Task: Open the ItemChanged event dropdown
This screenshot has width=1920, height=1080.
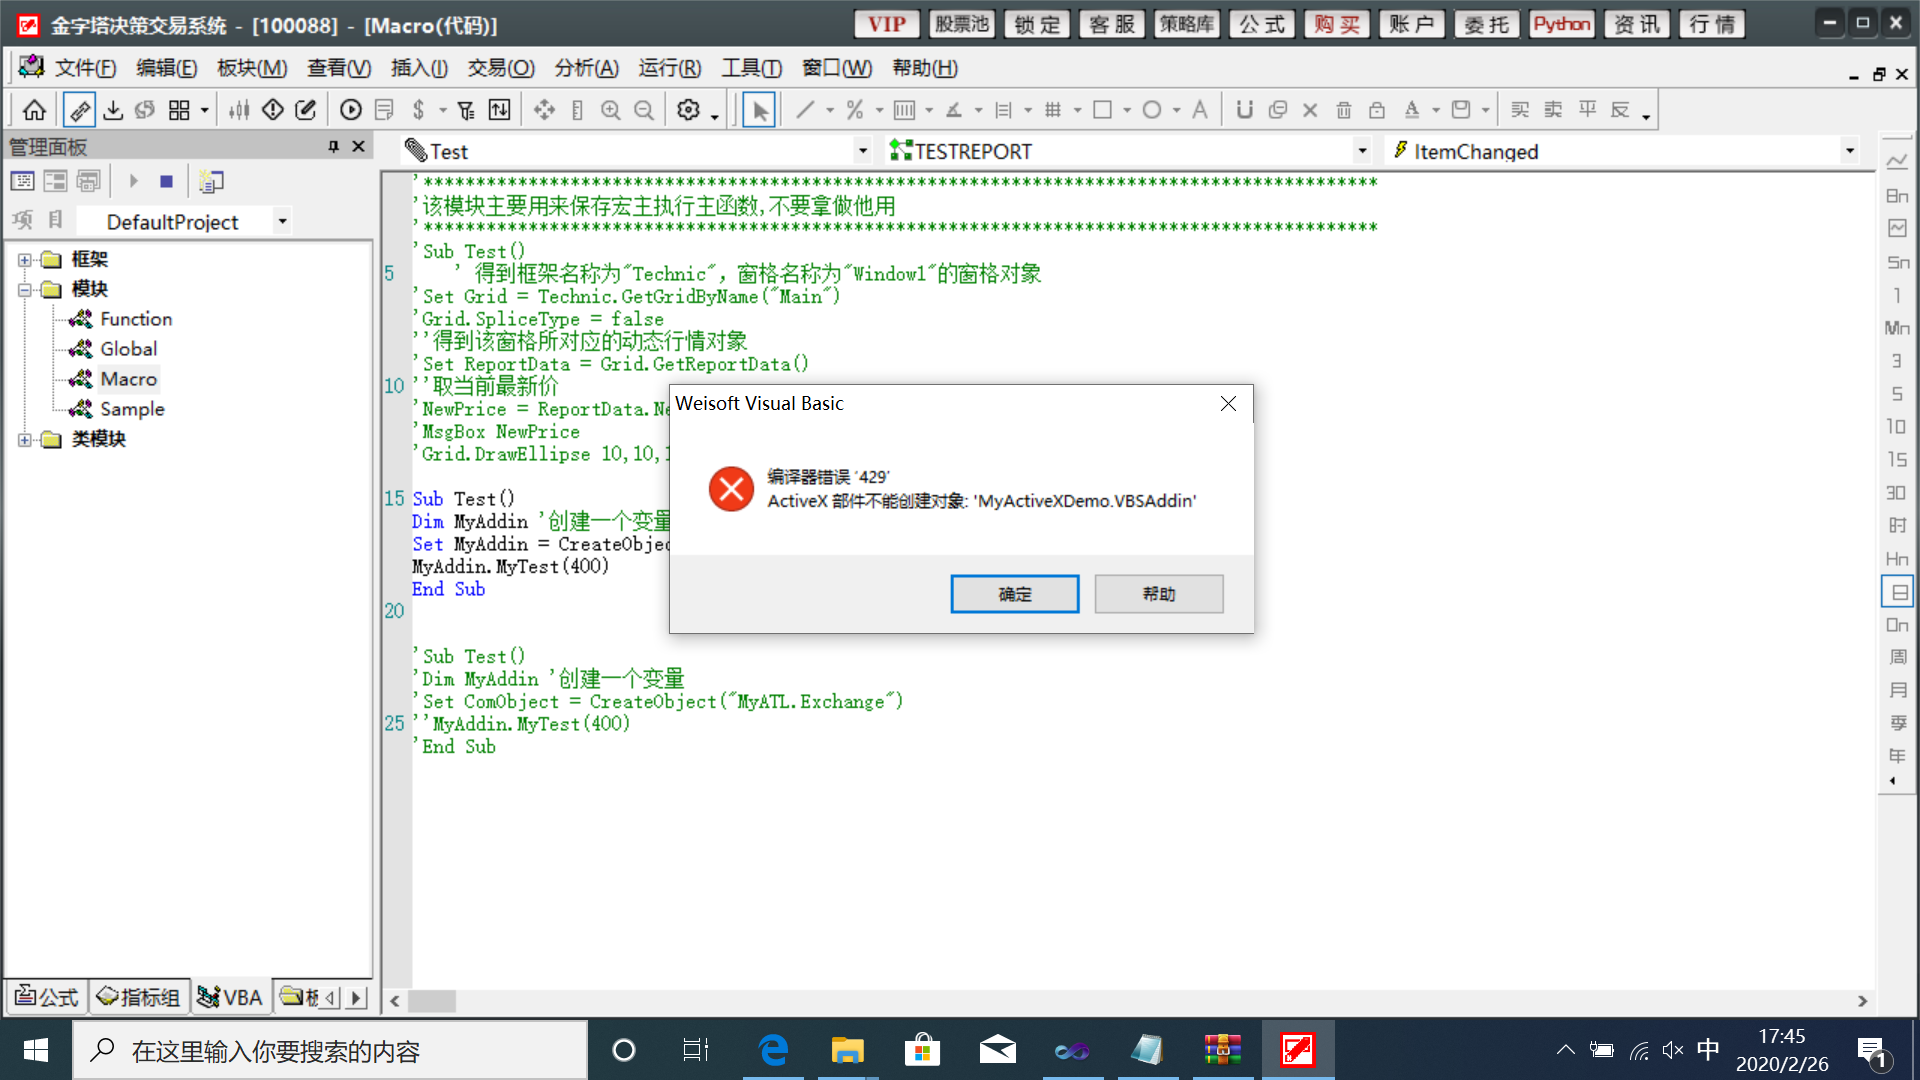Action: click(x=1849, y=151)
